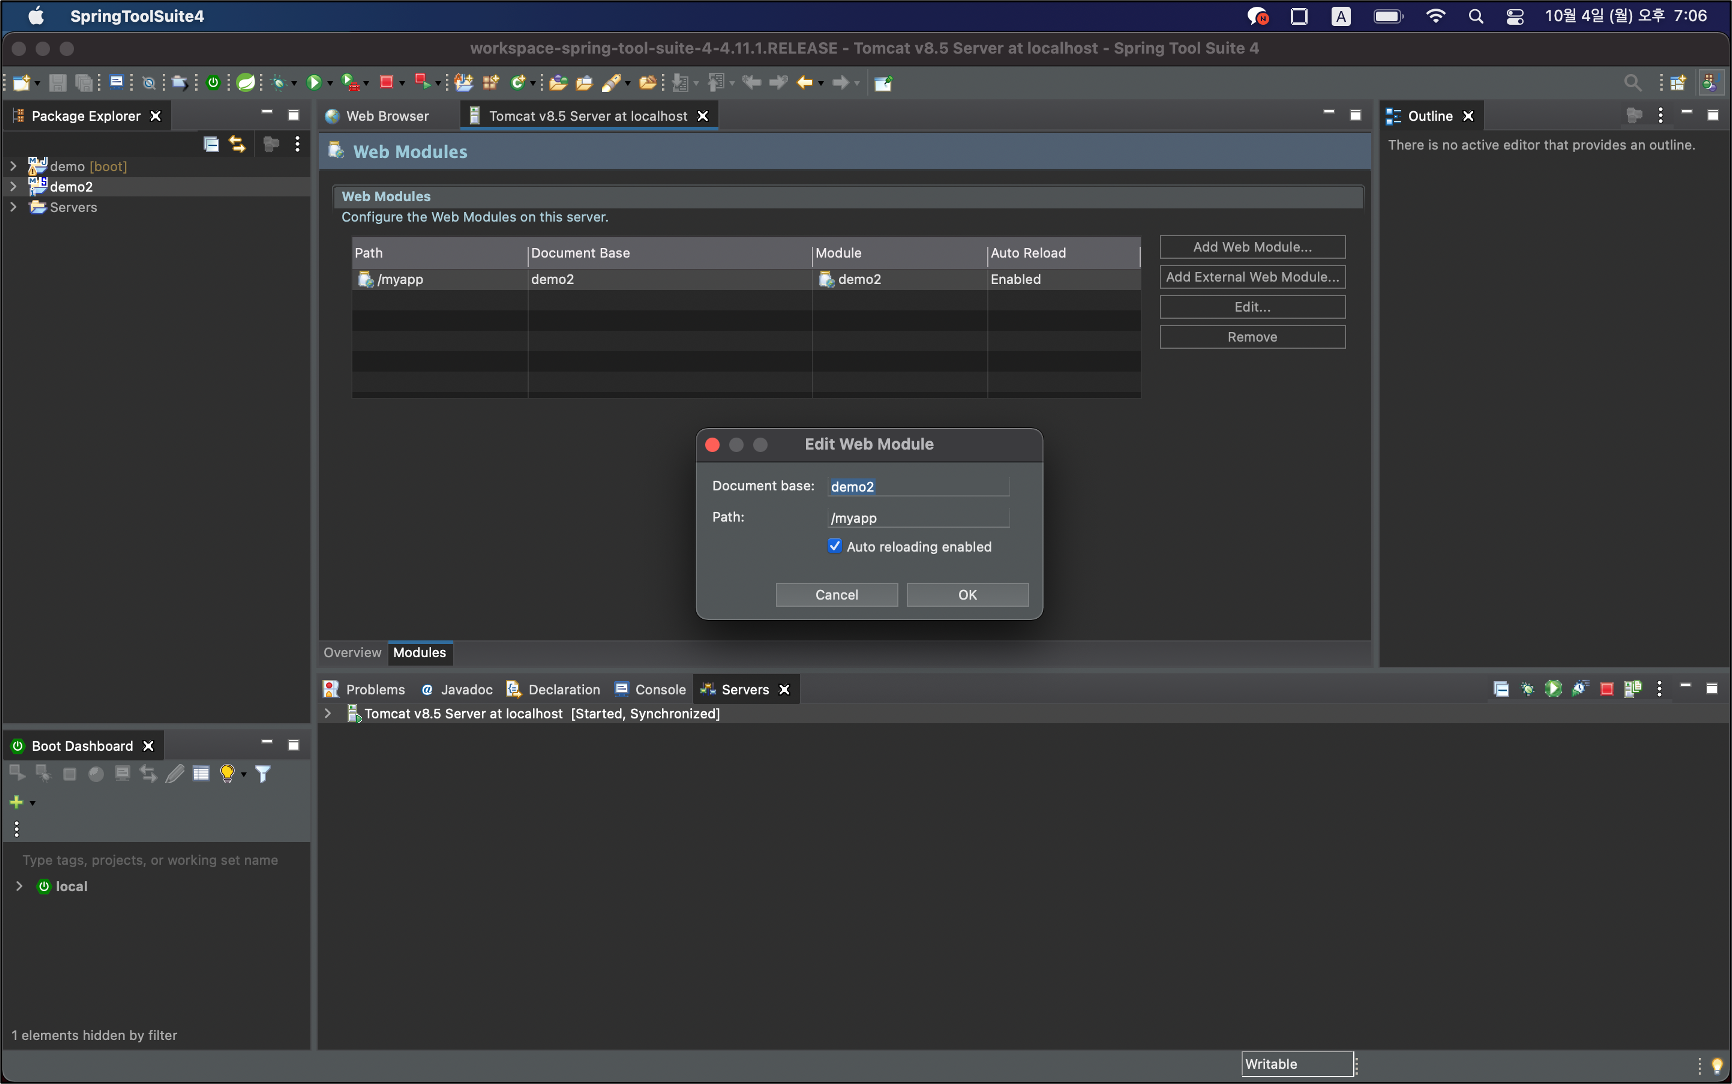Expand the local node in Boot Dashboard
Viewport: 1732px width, 1084px height.
tap(19, 886)
